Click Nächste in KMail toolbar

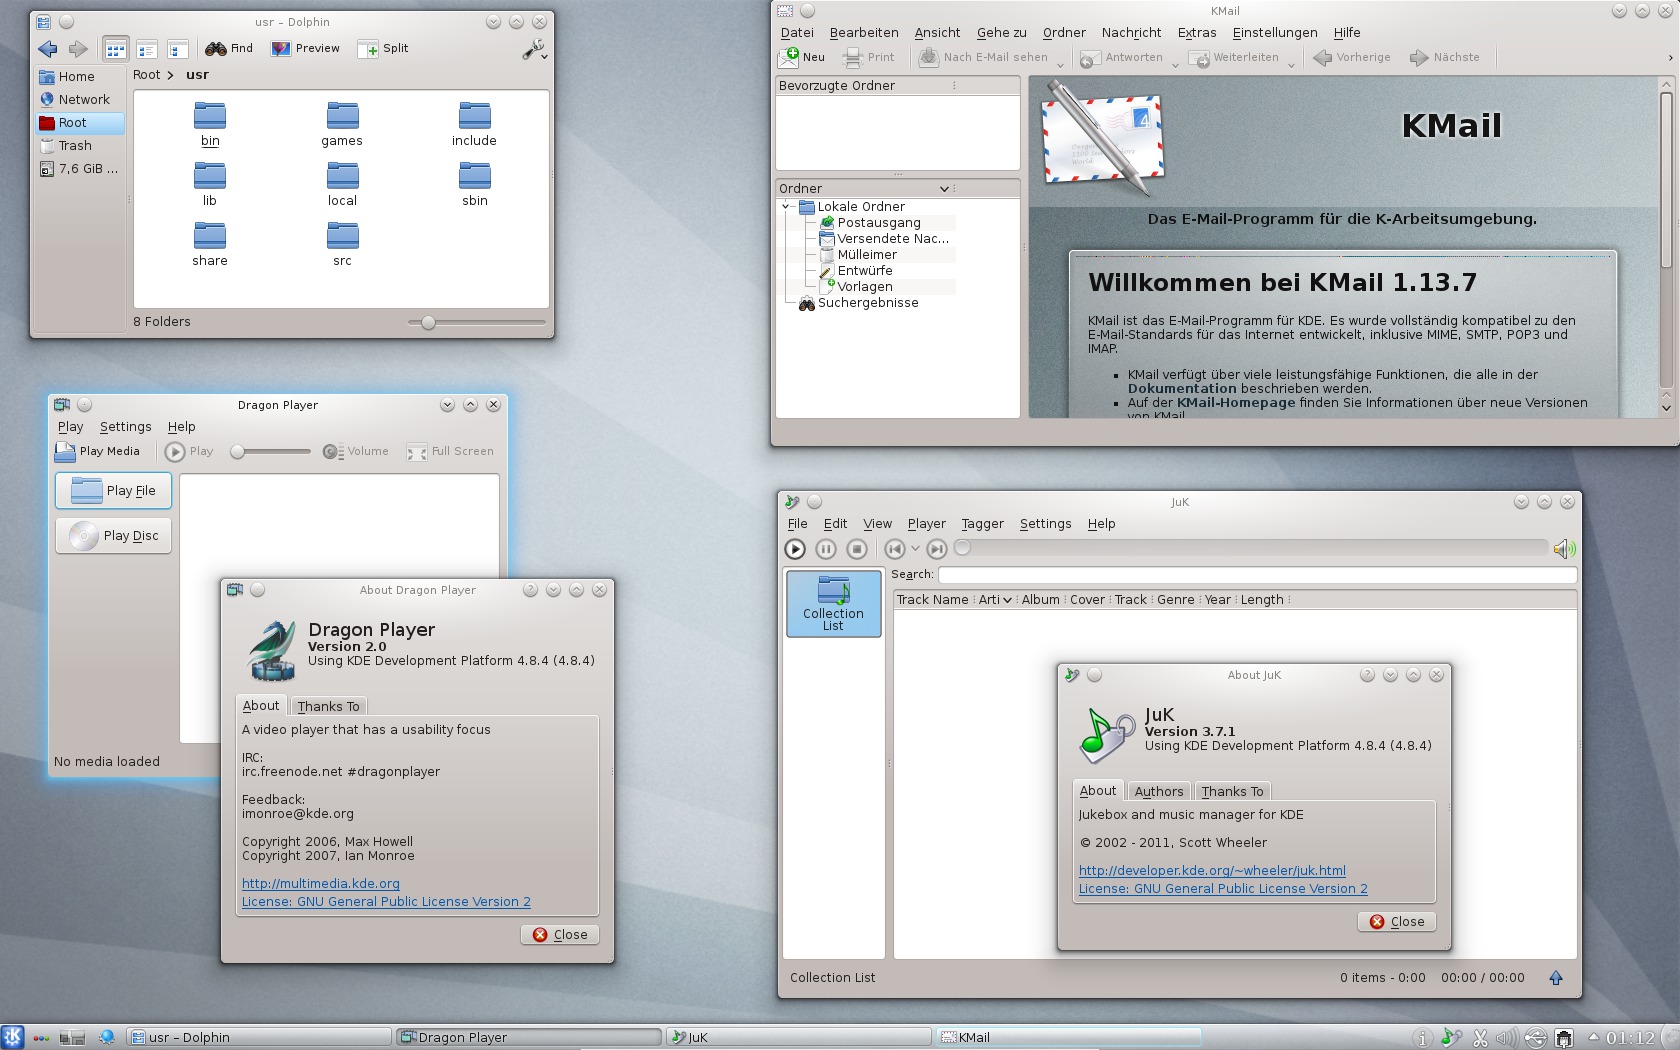(x=1445, y=58)
